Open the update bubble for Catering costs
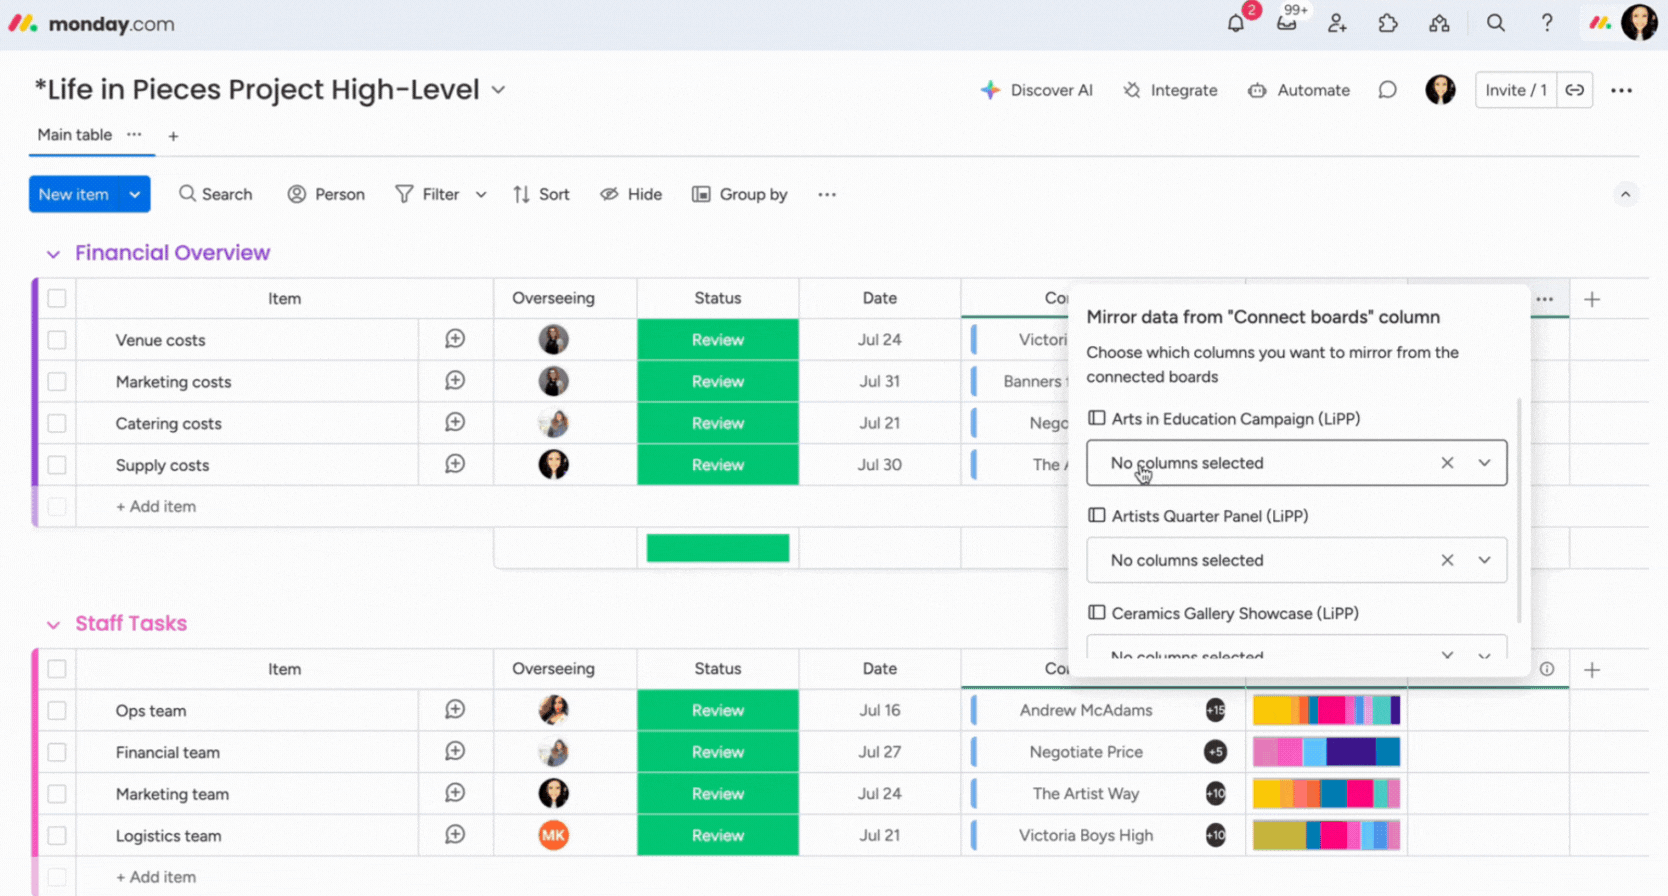Image resolution: width=1668 pixels, height=896 pixels. [x=455, y=422]
